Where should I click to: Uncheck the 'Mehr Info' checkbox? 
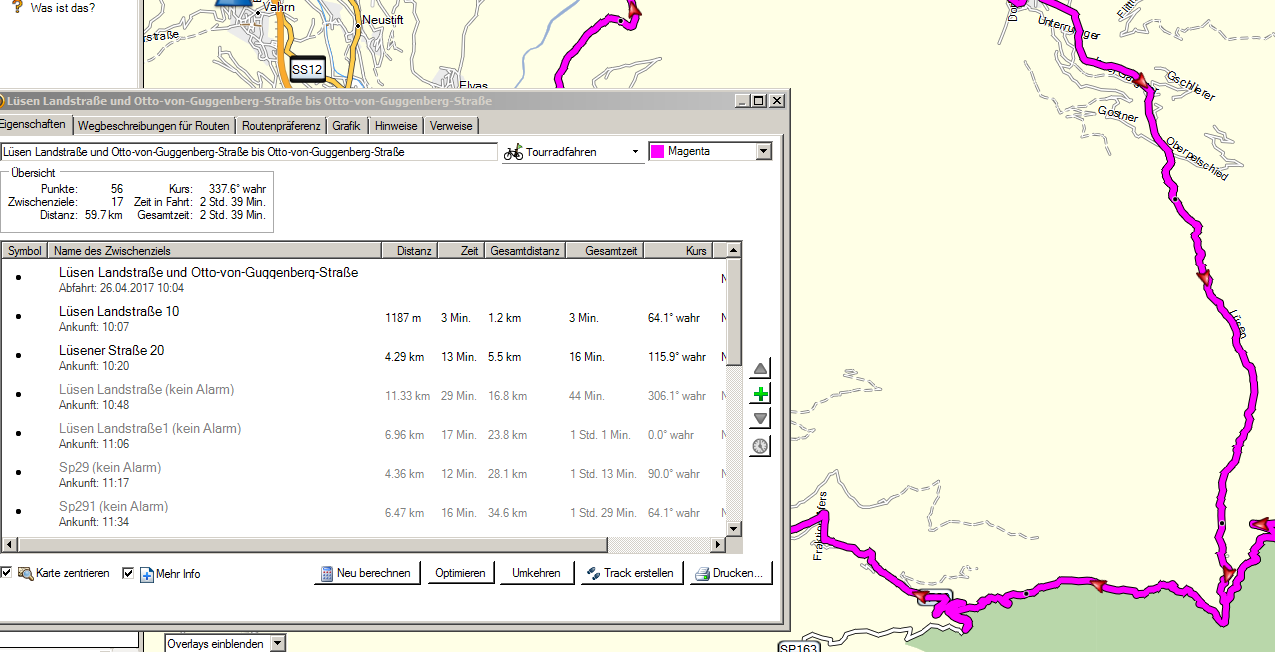128,573
